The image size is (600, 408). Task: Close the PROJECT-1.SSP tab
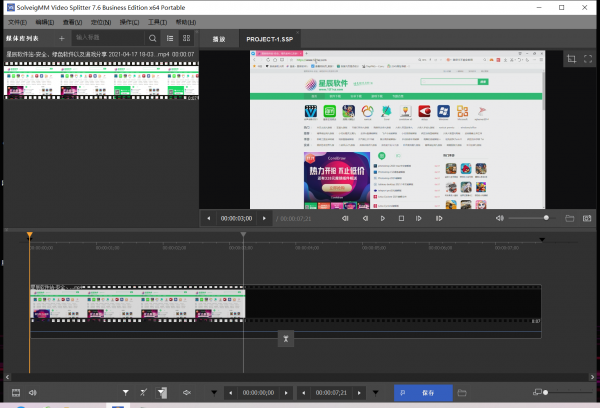[x=297, y=33]
